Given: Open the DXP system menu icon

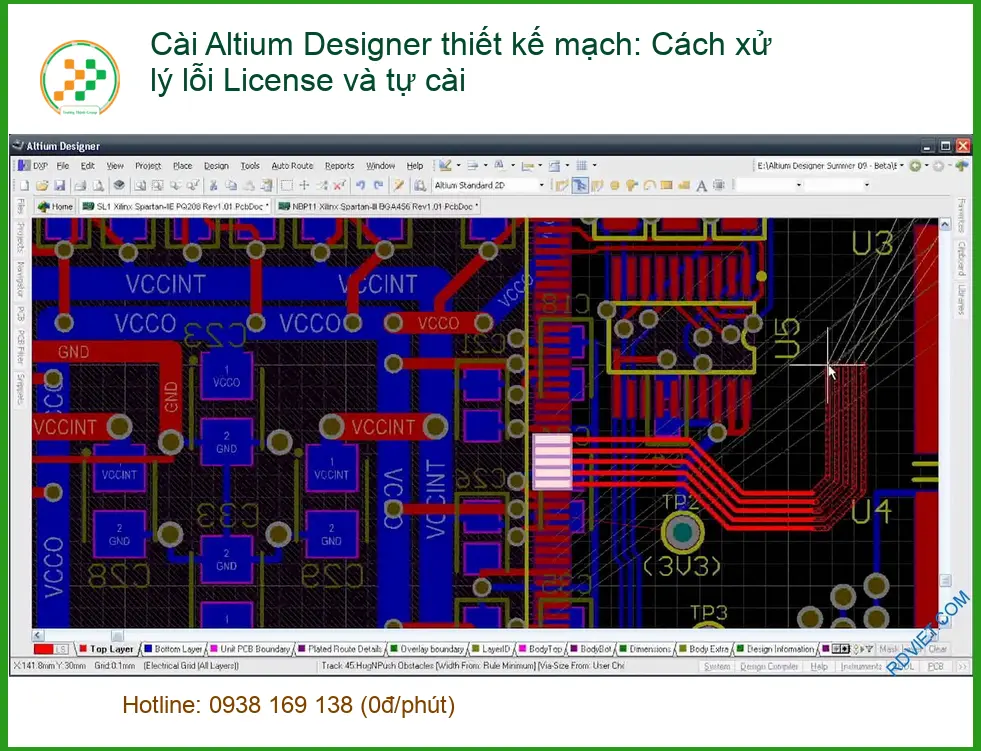Looking at the screenshot, I should (x=24, y=166).
